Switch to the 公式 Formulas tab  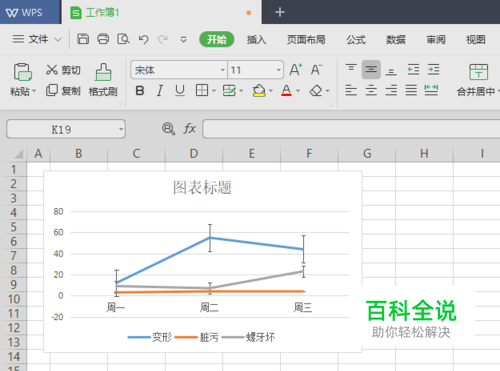[x=356, y=40]
